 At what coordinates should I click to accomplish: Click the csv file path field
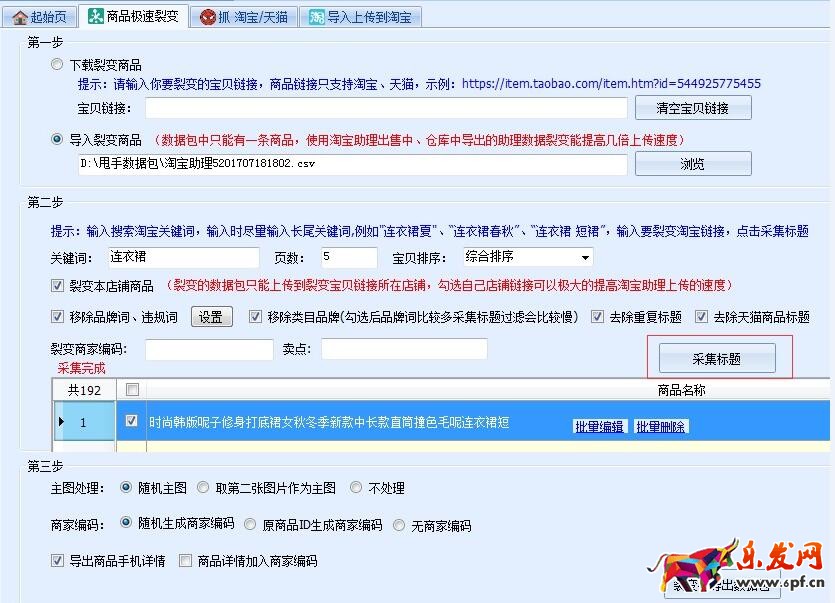352,164
